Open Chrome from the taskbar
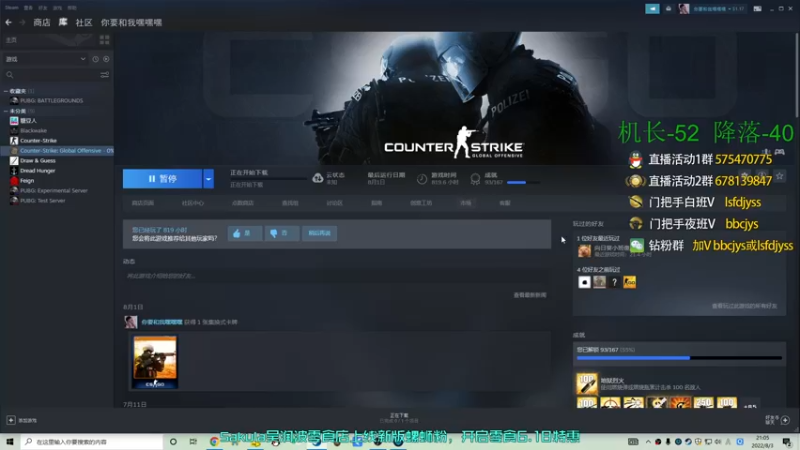The image size is (800, 450). [214, 441]
